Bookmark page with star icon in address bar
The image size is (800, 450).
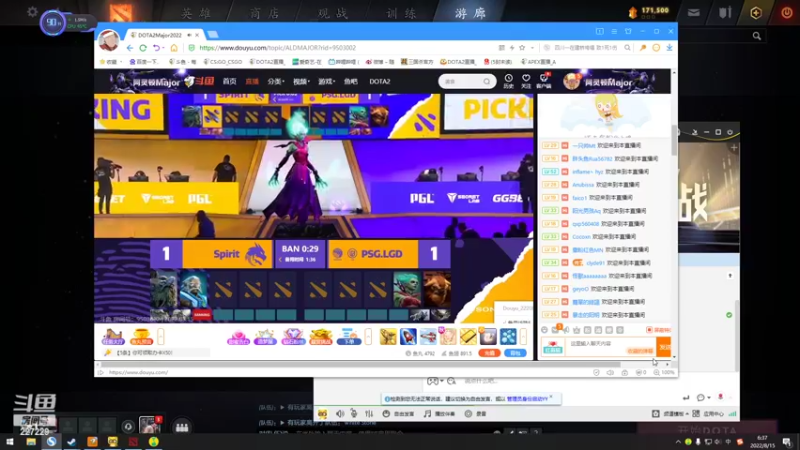coord(522,48)
